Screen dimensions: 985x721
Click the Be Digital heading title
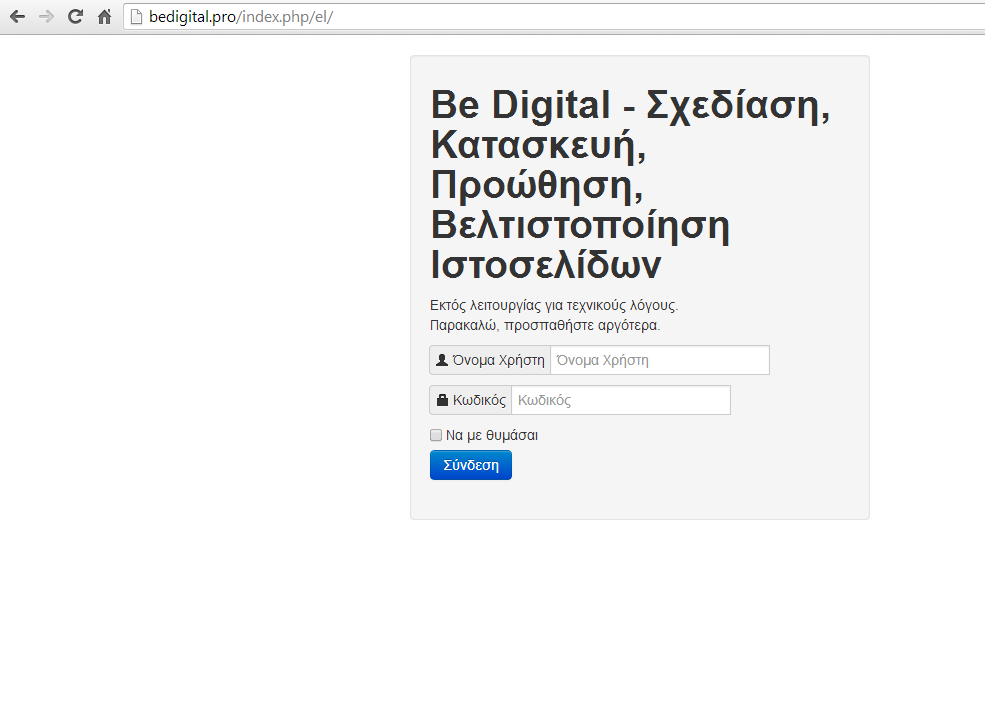pos(630,184)
